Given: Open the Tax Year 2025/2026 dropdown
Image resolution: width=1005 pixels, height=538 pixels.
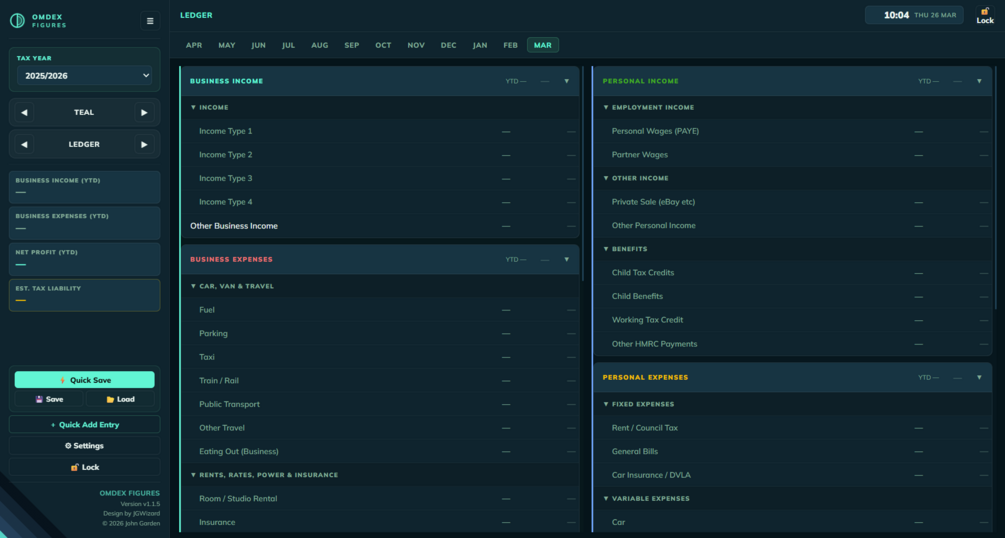Looking at the screenshot, I should (x=85, y=76).
